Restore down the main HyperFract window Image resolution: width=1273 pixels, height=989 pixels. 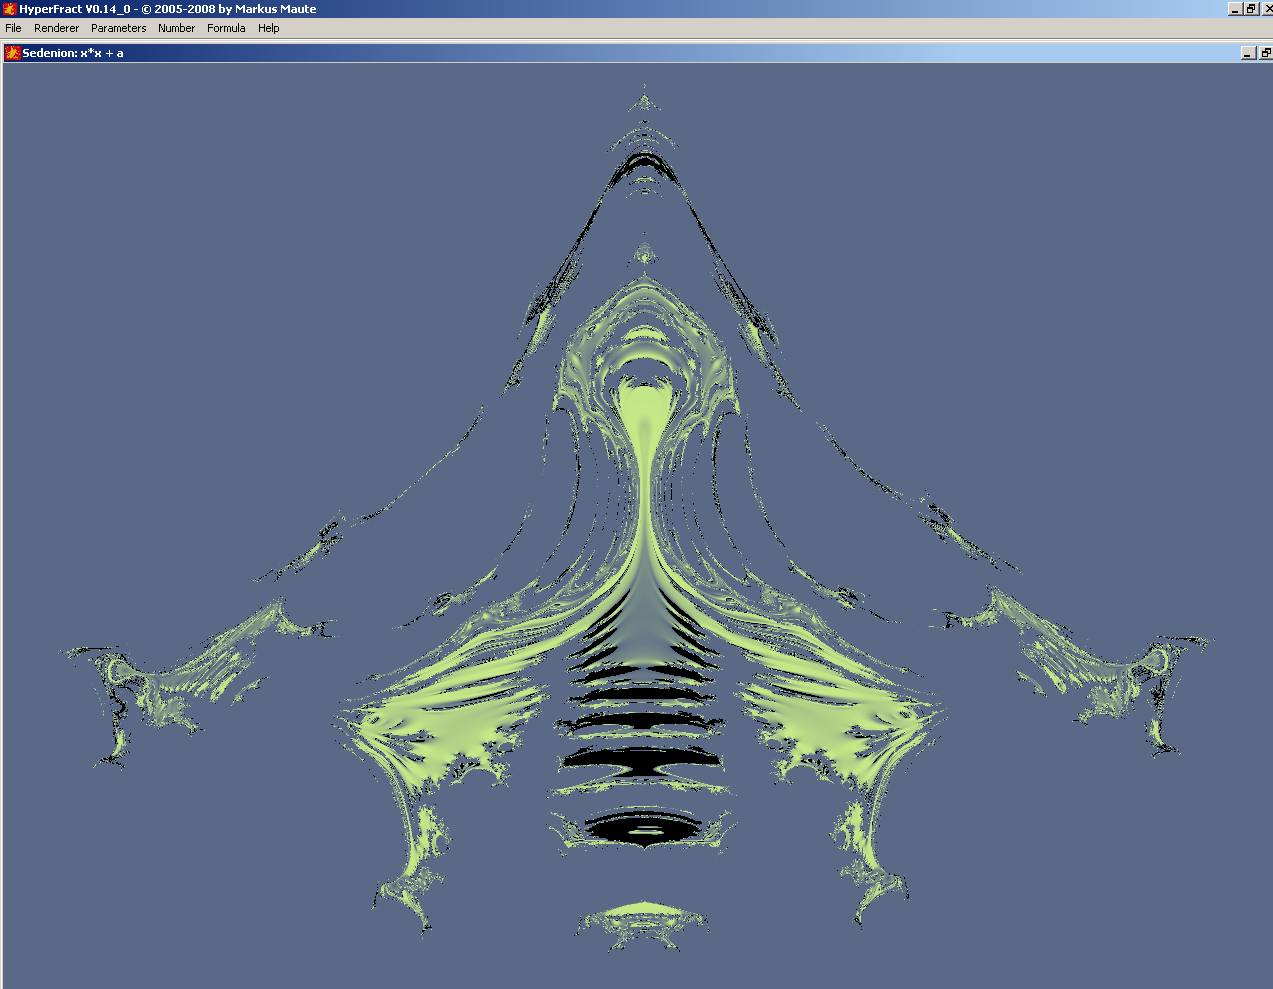tap(1250, 9)
